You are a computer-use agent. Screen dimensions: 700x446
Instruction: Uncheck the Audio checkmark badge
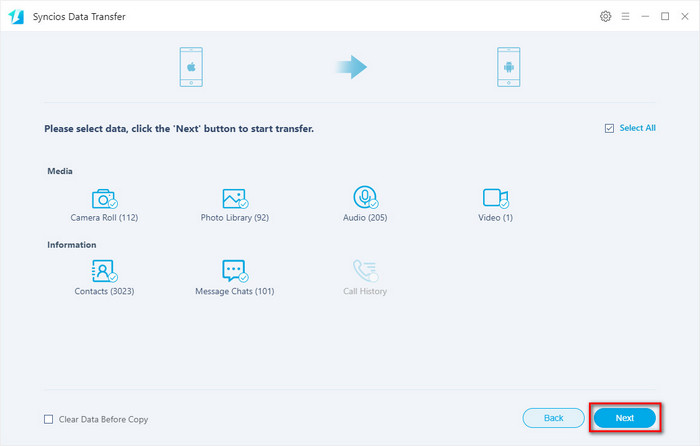tap(374, 204)
